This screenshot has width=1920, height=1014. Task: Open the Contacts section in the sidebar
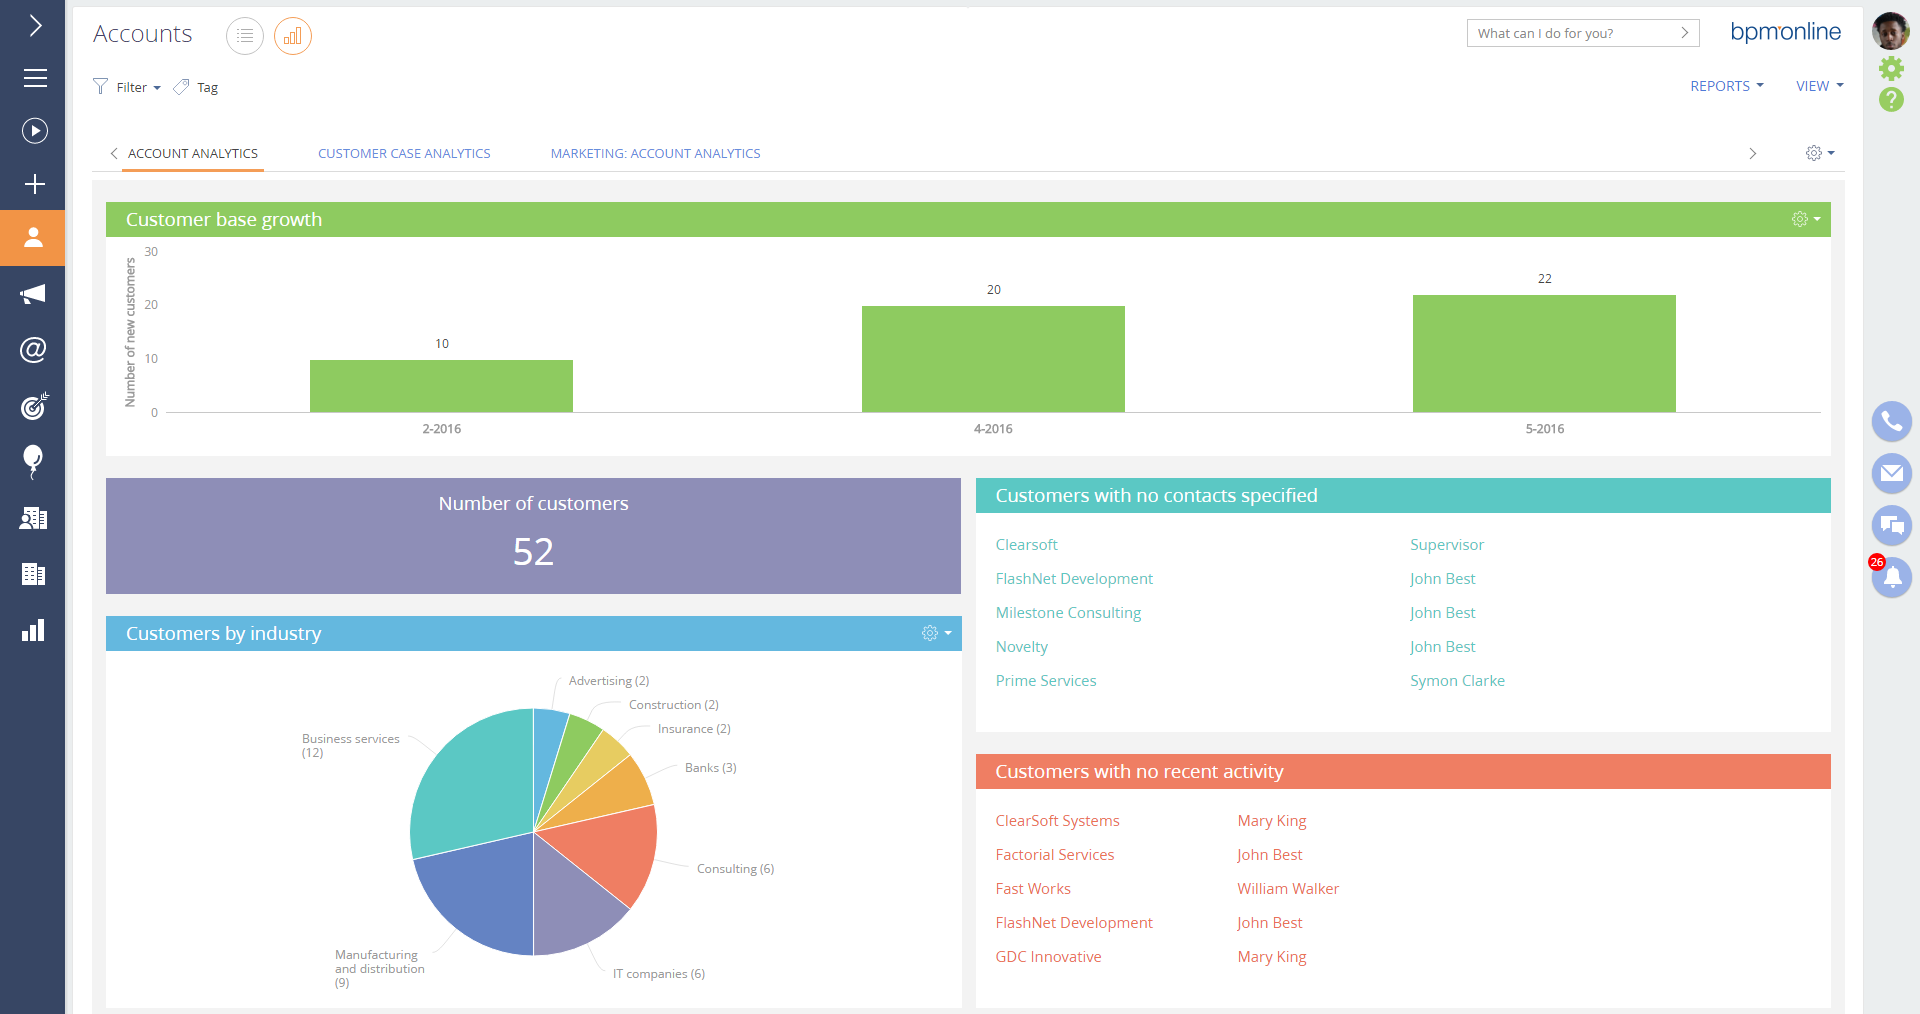(33, 238)
